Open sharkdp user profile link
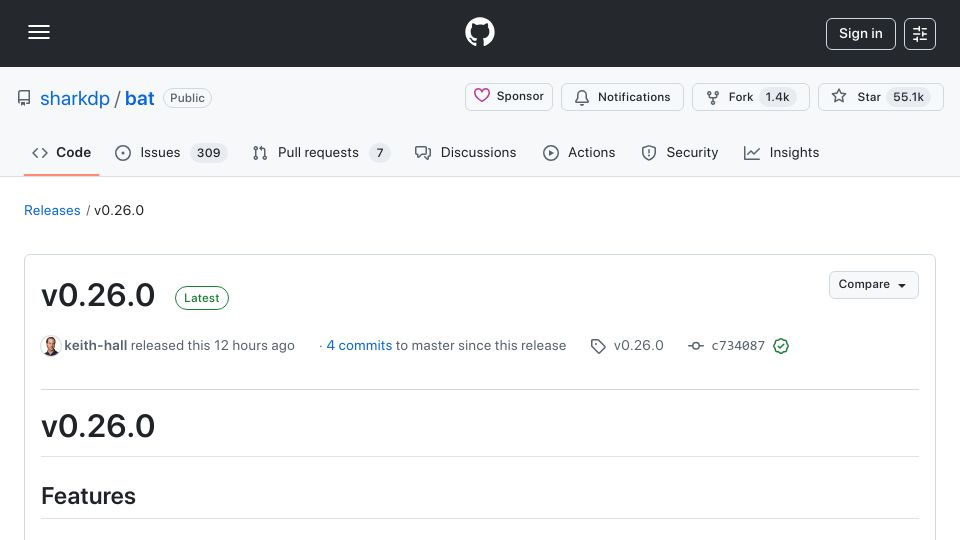The height and width of the screenshot is (540, 960). click(75, 98)
